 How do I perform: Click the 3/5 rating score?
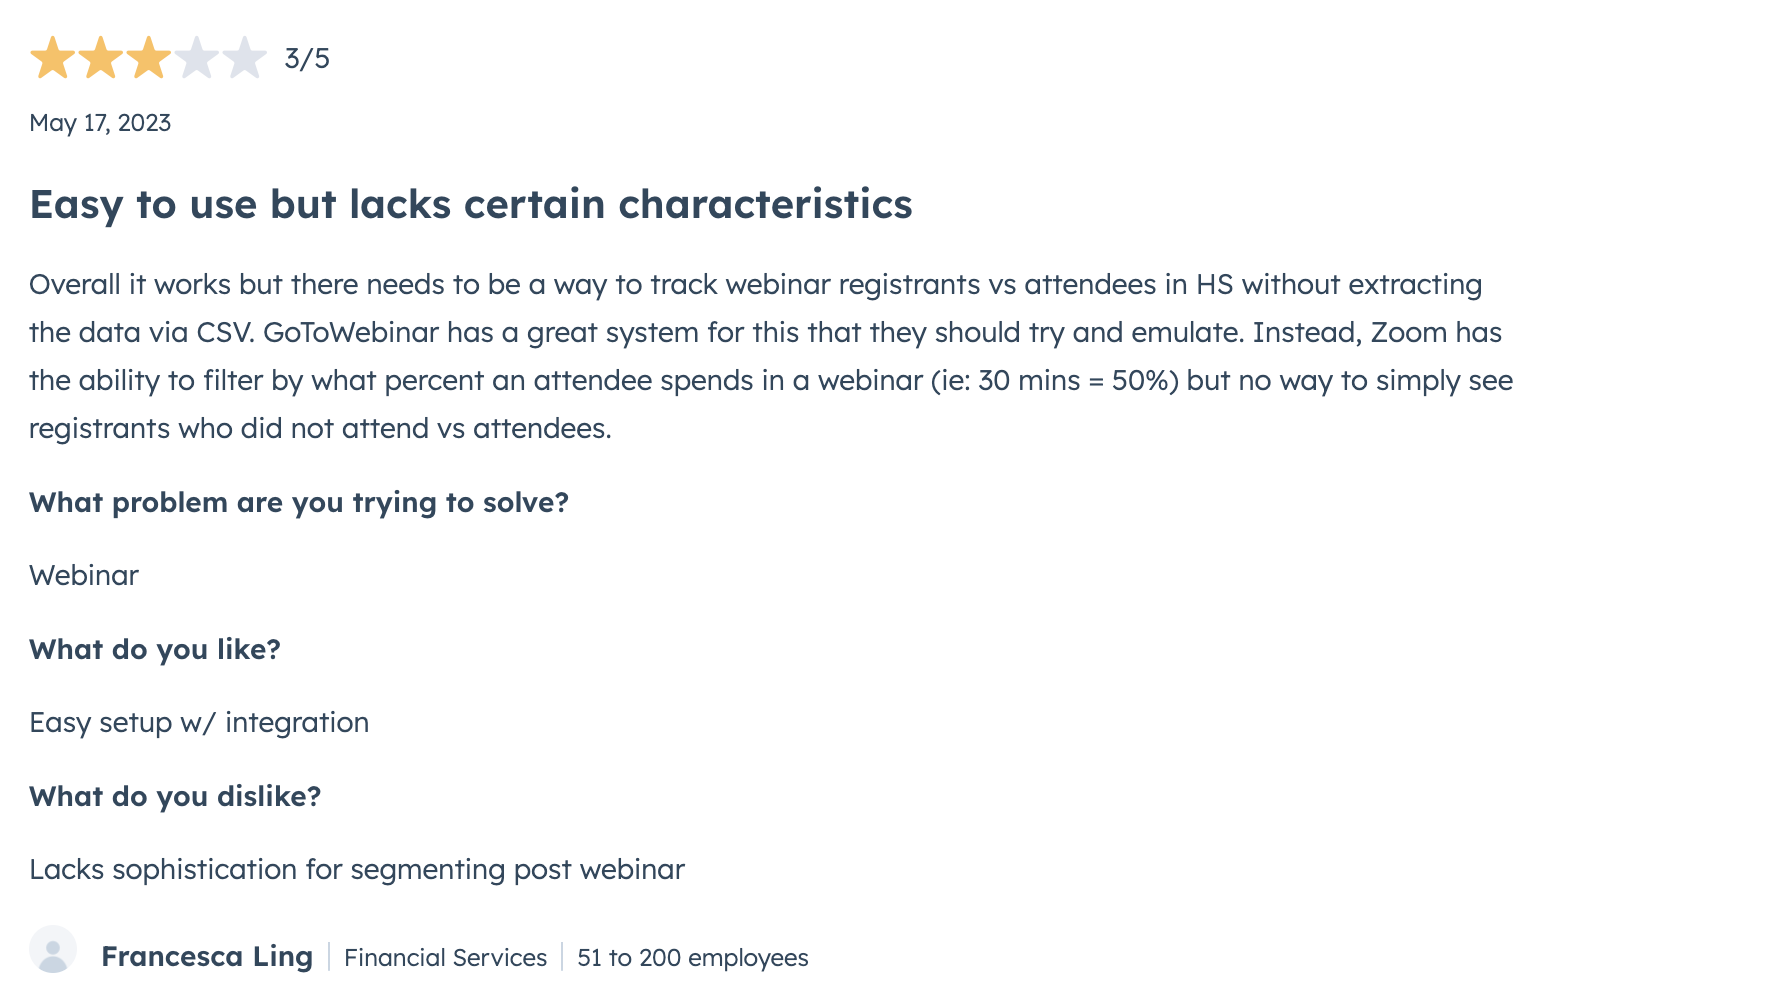click(307, 59)
